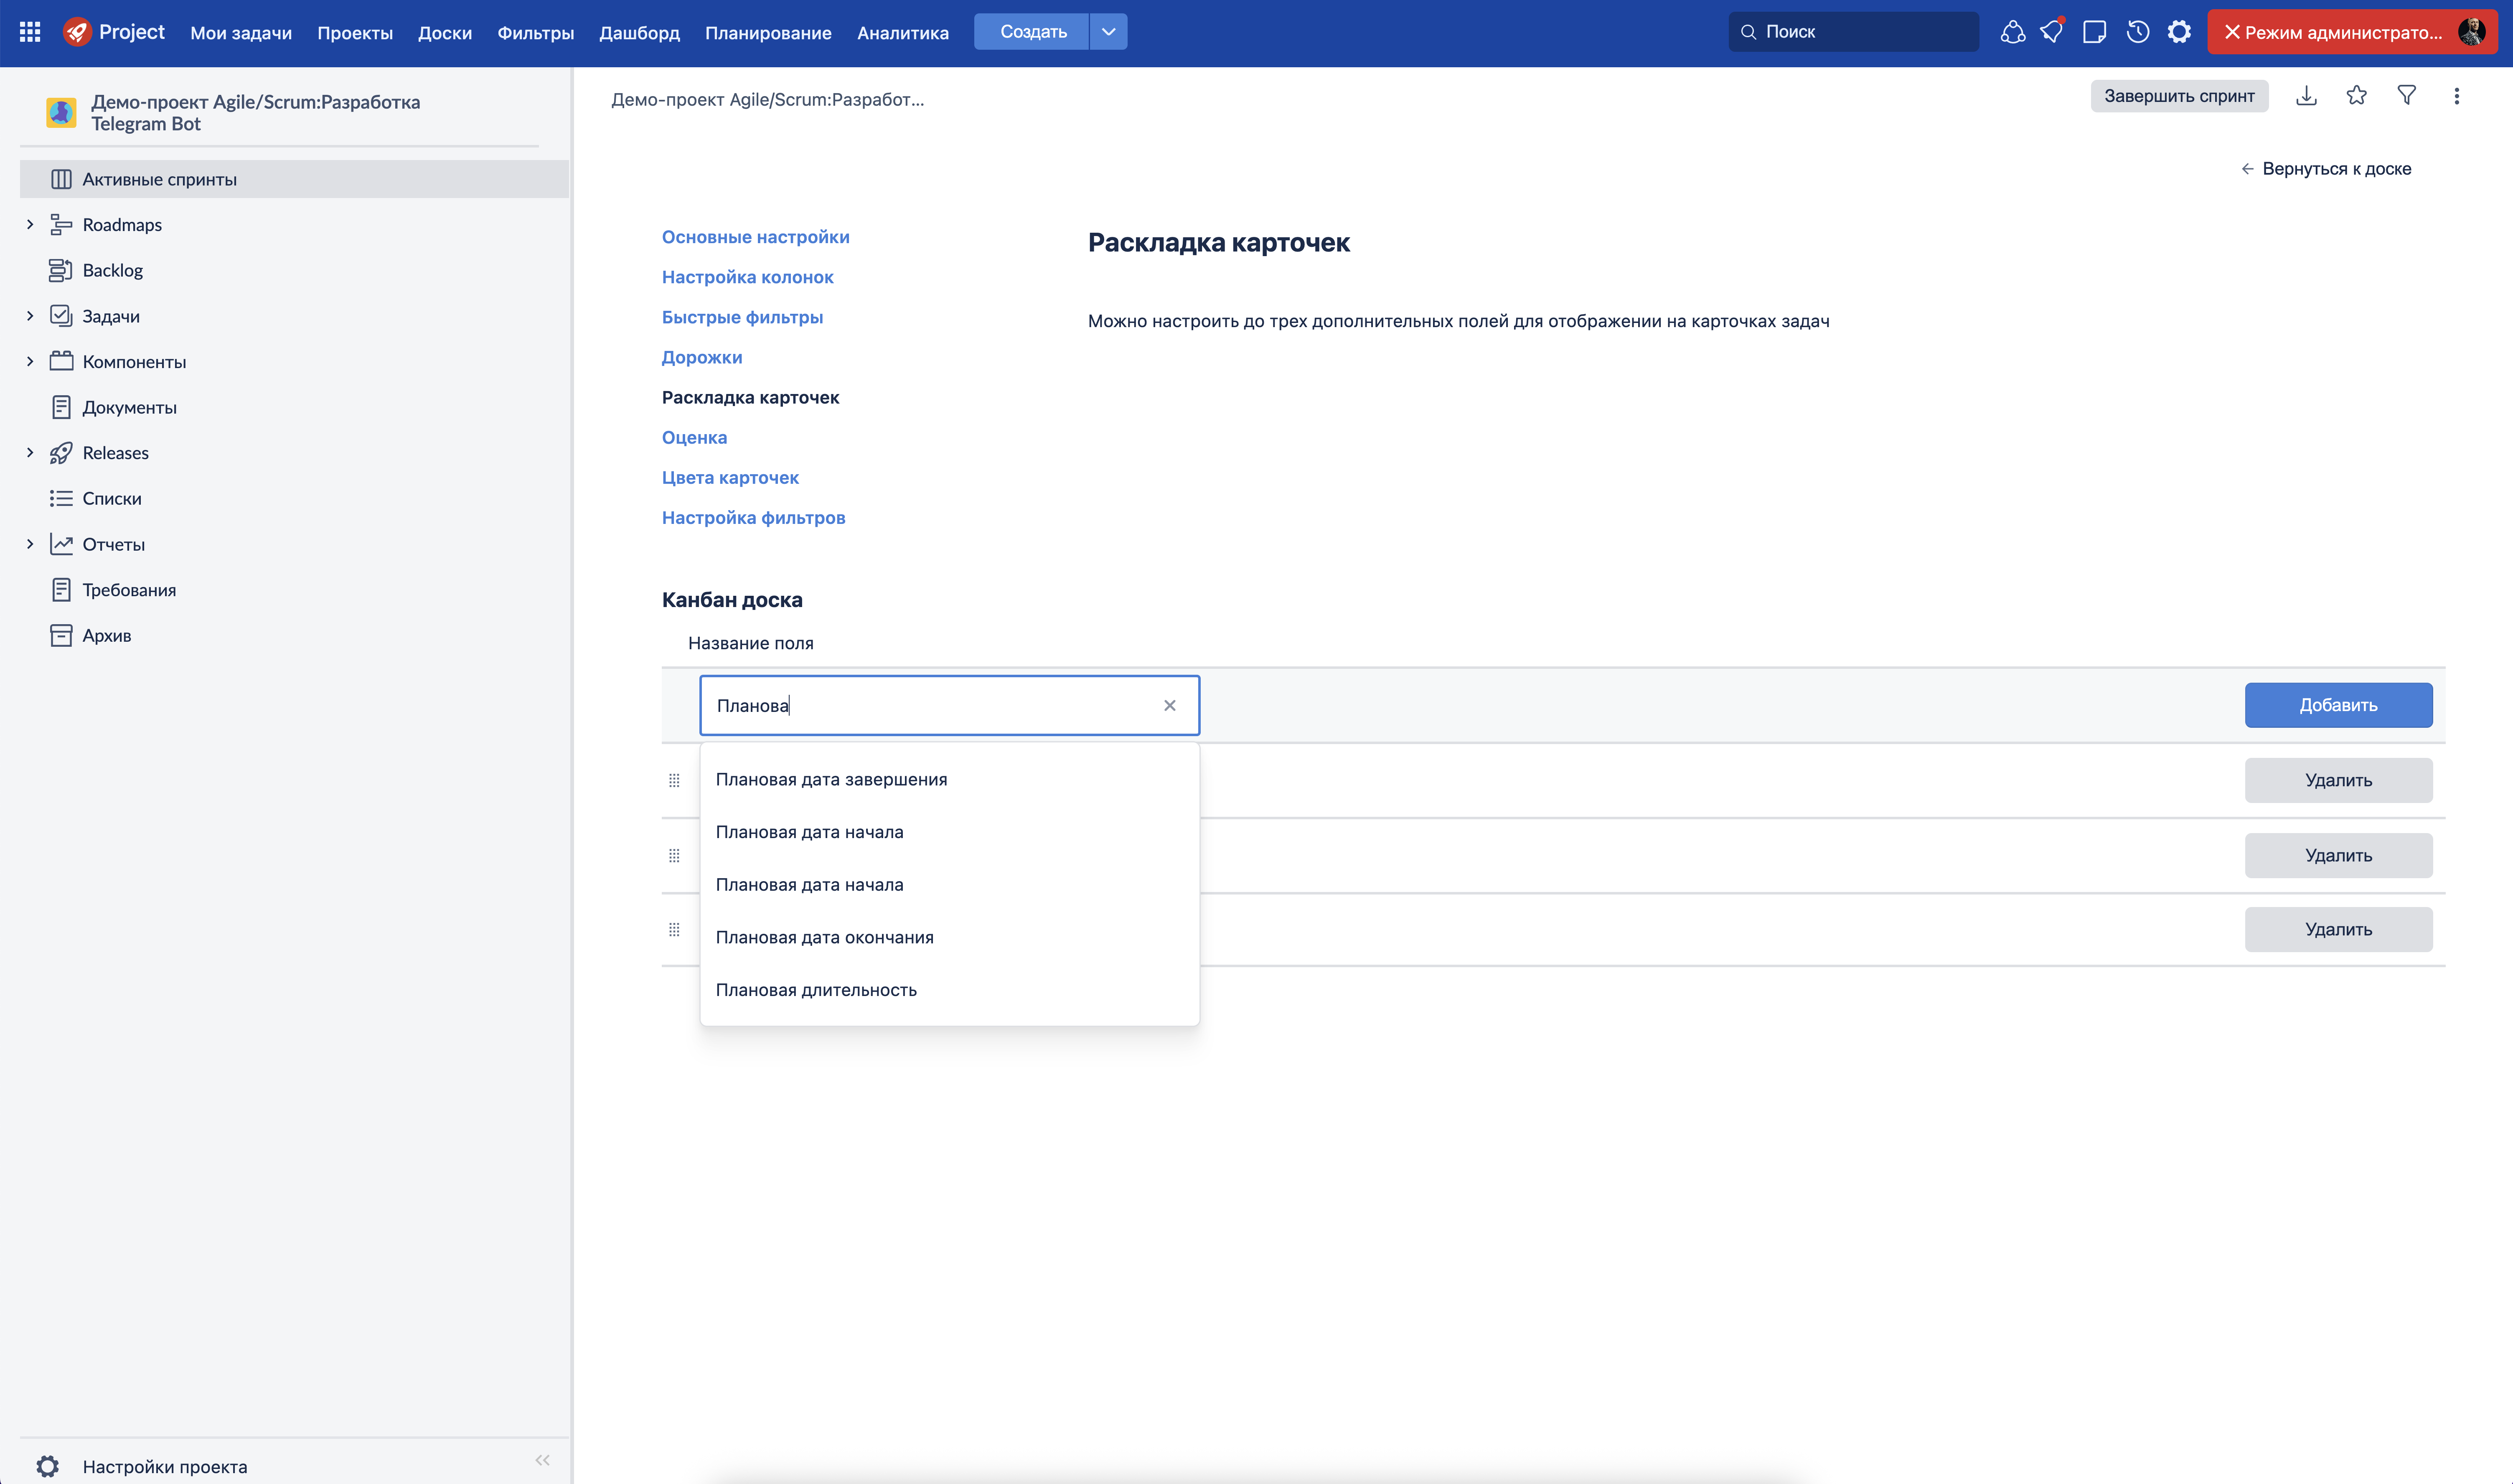
Task: Open Настройка колонок settings link
Action: [747, 277]
